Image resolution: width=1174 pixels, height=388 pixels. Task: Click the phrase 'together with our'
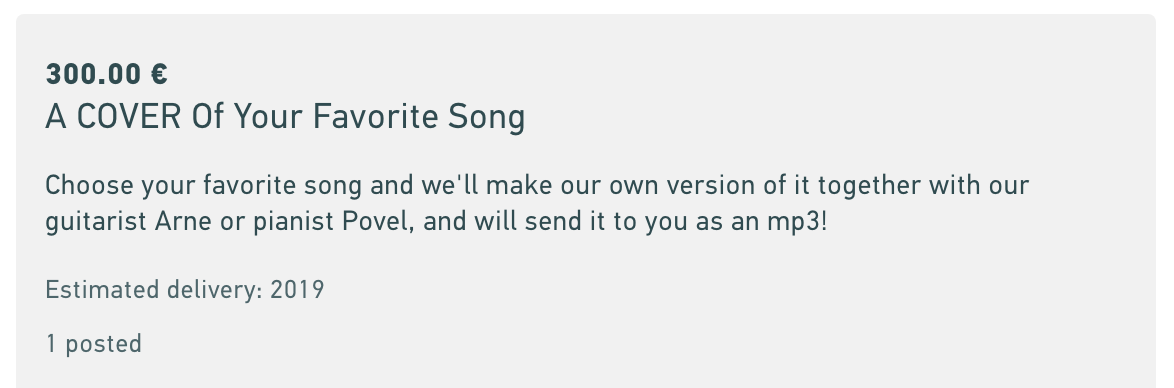923,186
